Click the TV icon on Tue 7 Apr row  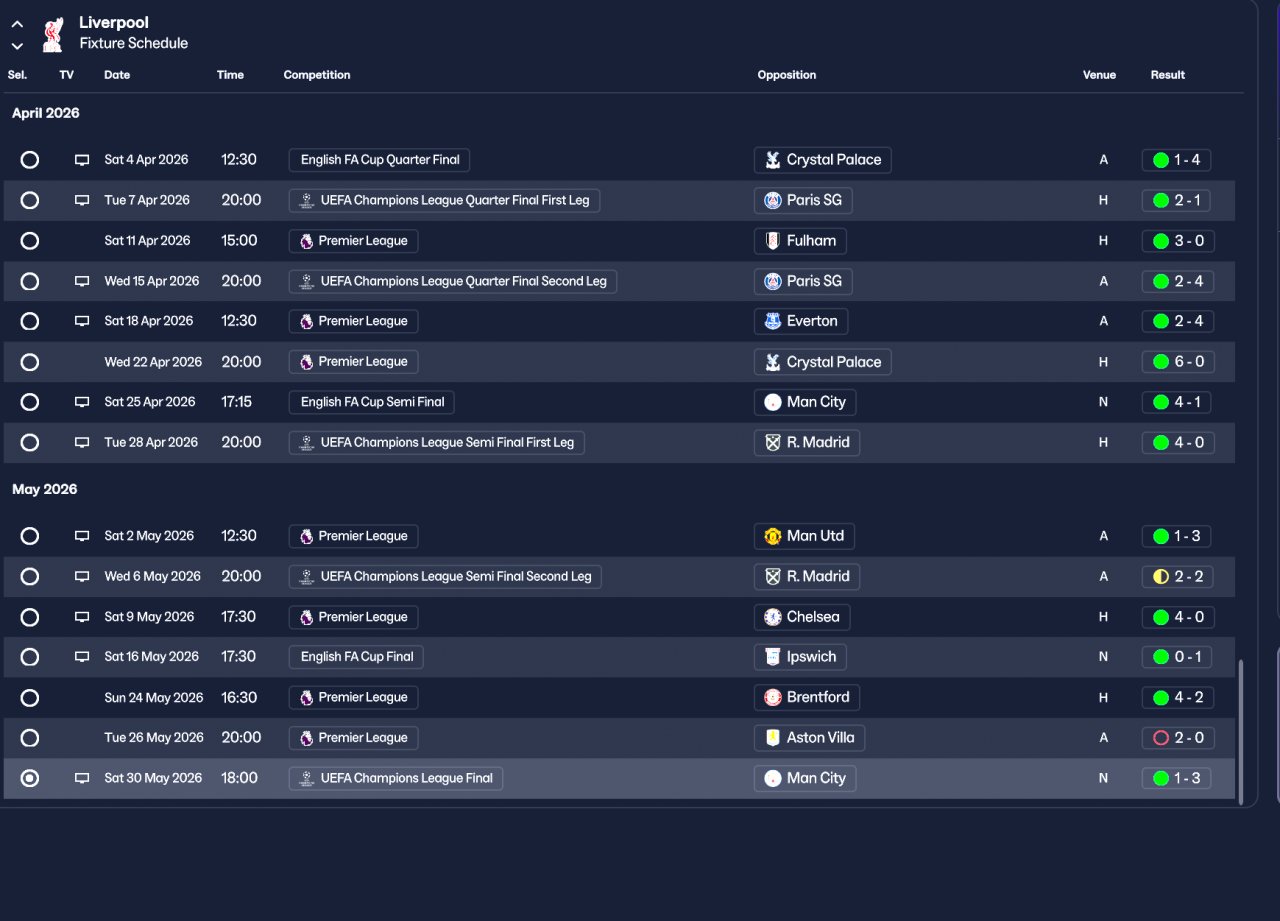click(x=82, y=200)
